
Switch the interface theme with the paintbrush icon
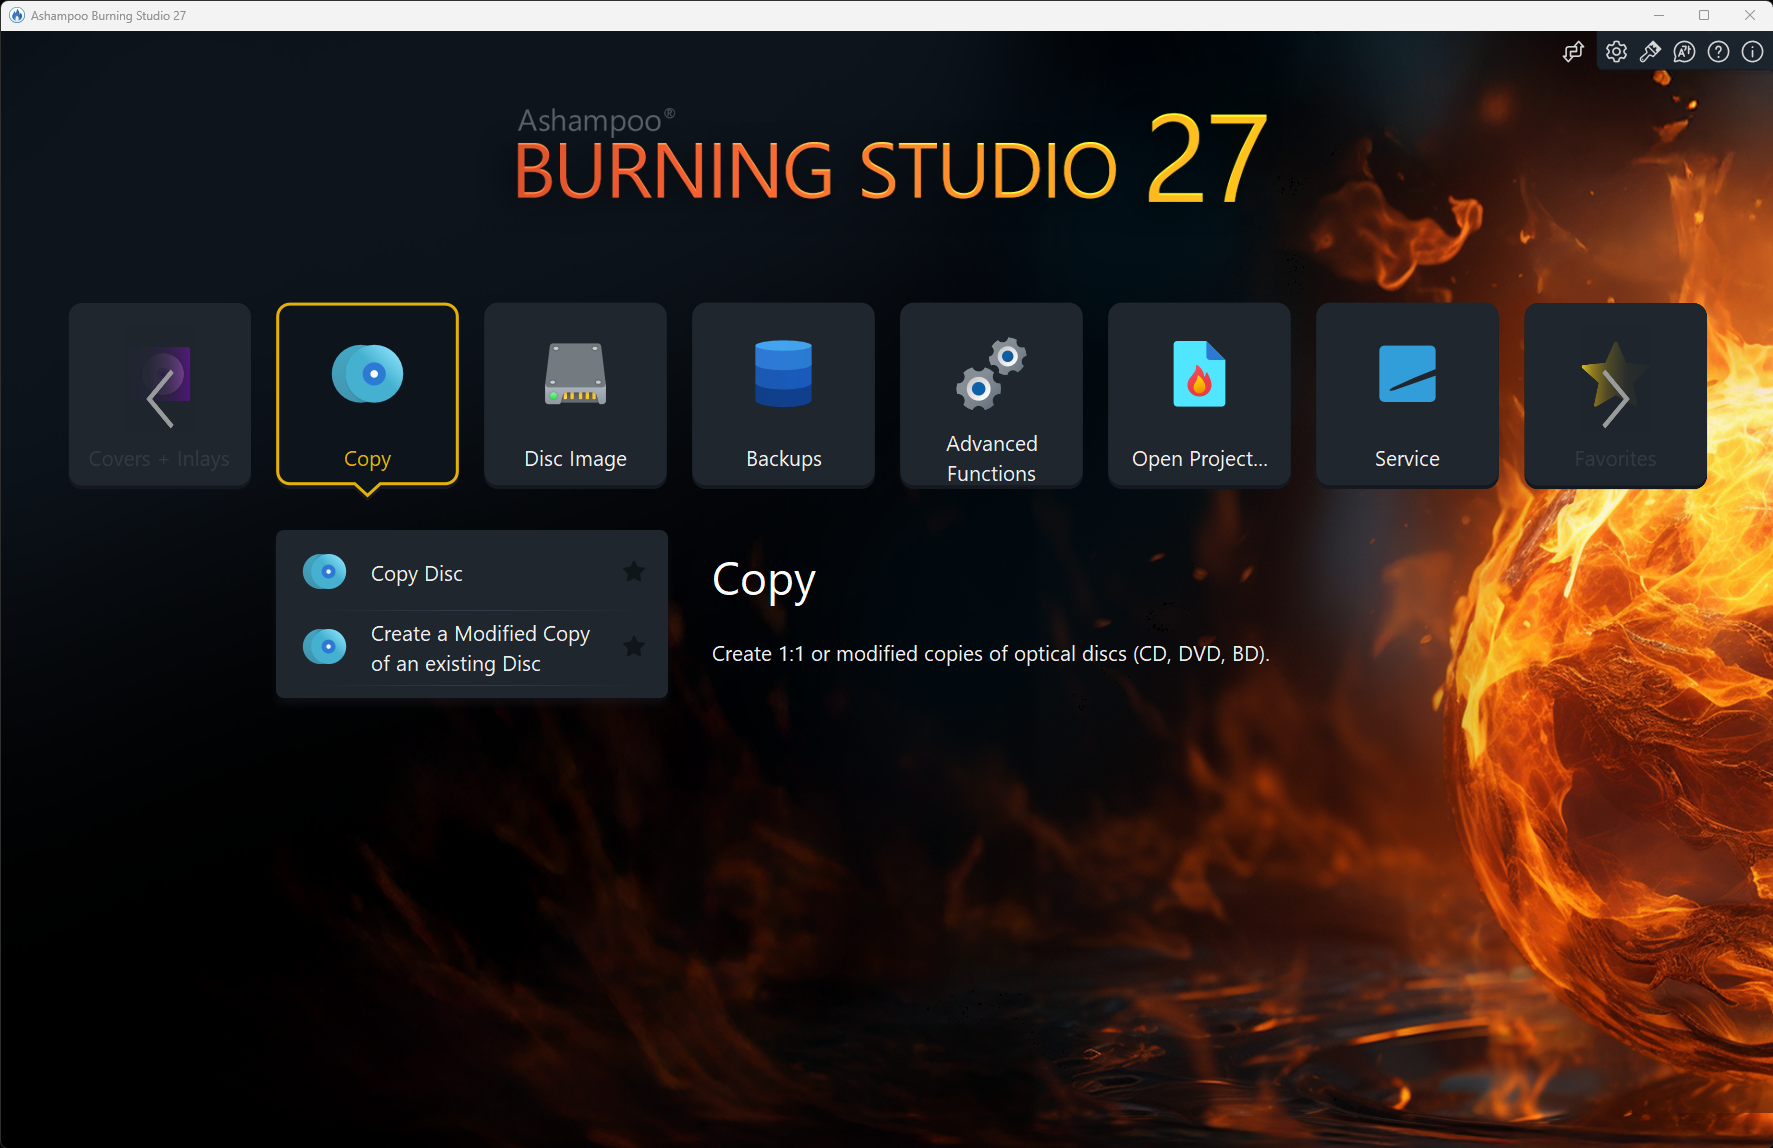1650,51
